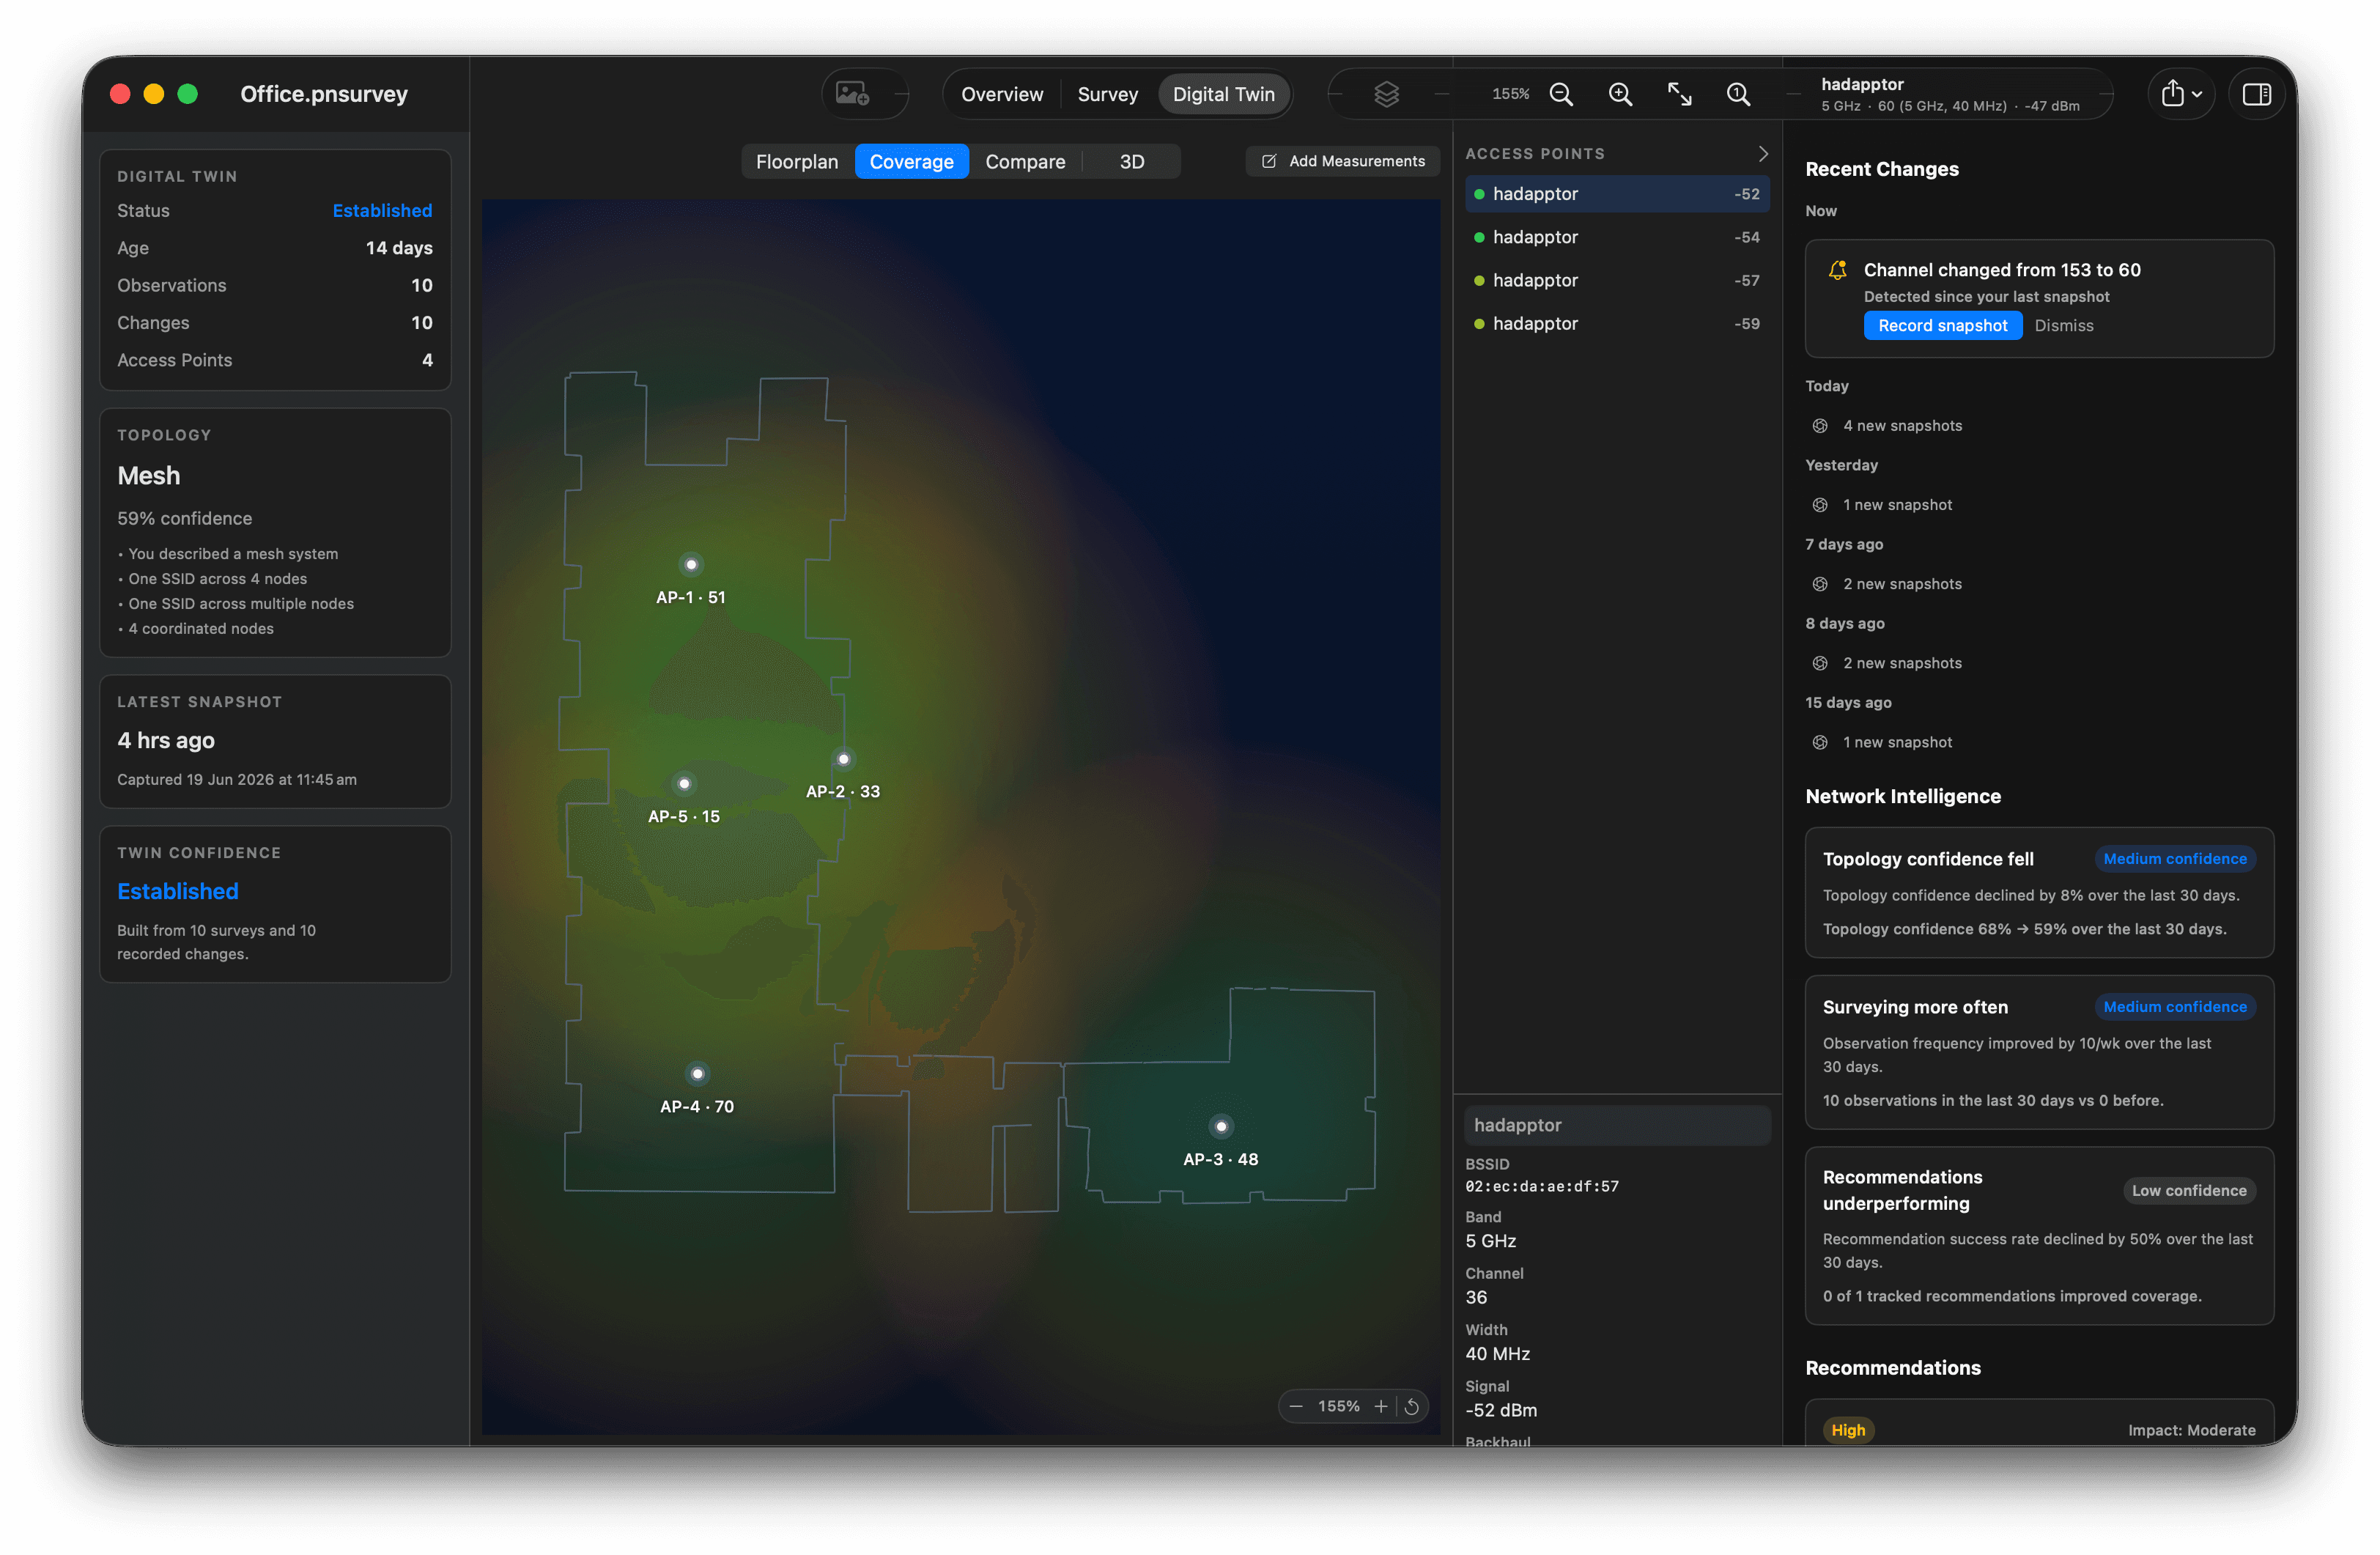Click the Office.pnsurvey window title
Viewport: 2380px width, 1555px height.
coord(324,94)
